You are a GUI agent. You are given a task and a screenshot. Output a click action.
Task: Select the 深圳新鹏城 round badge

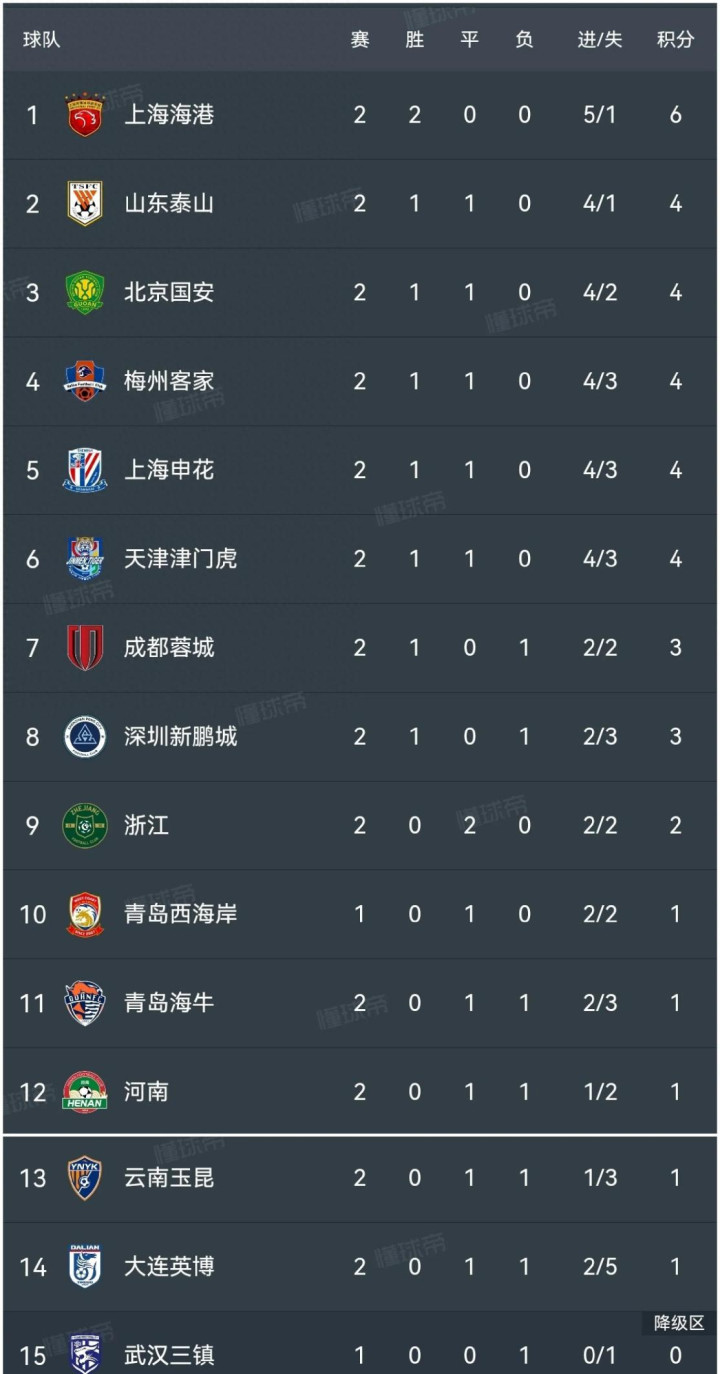point(85,737)
